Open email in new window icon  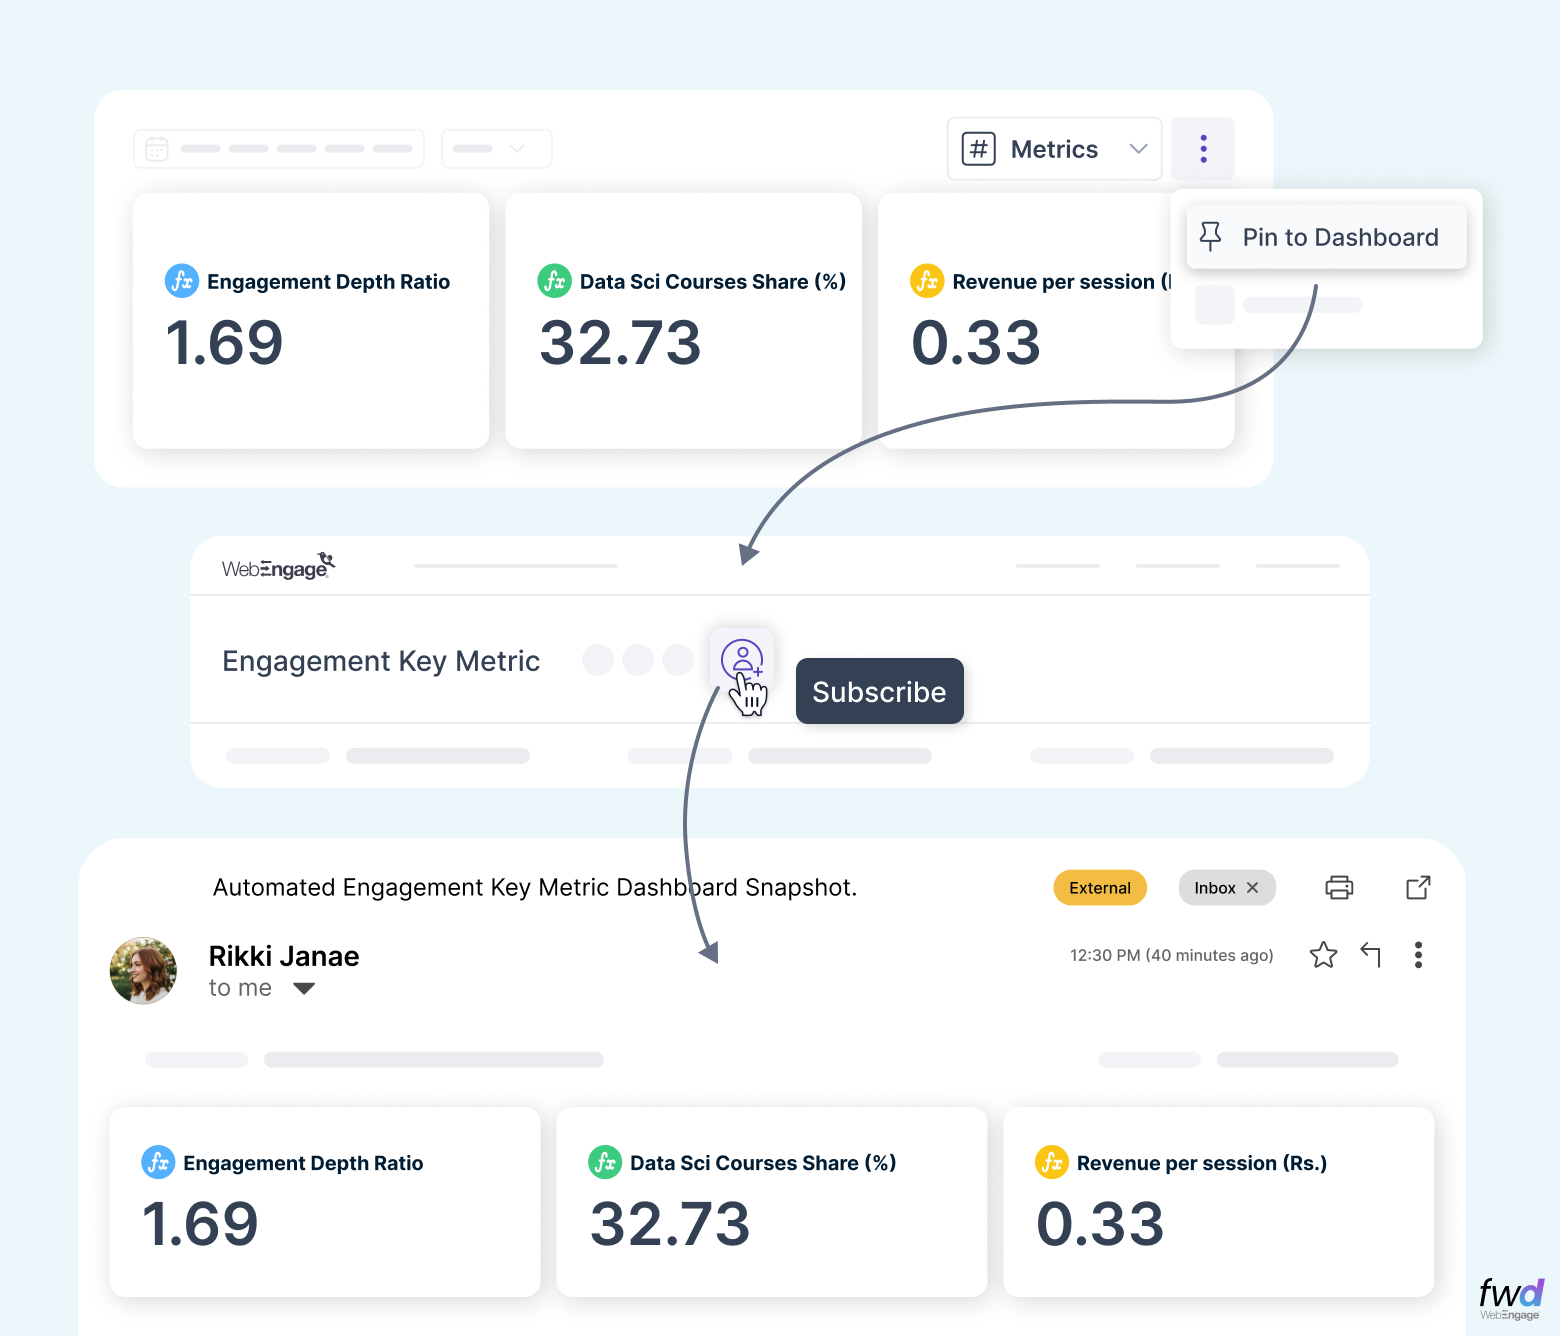[x=1418, y=887]
